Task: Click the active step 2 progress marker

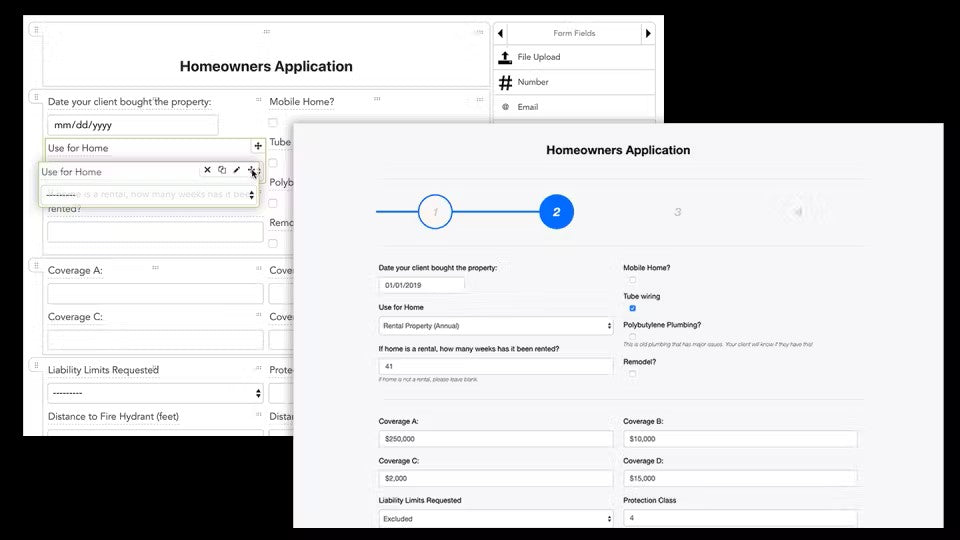Action: pos(556,212)
